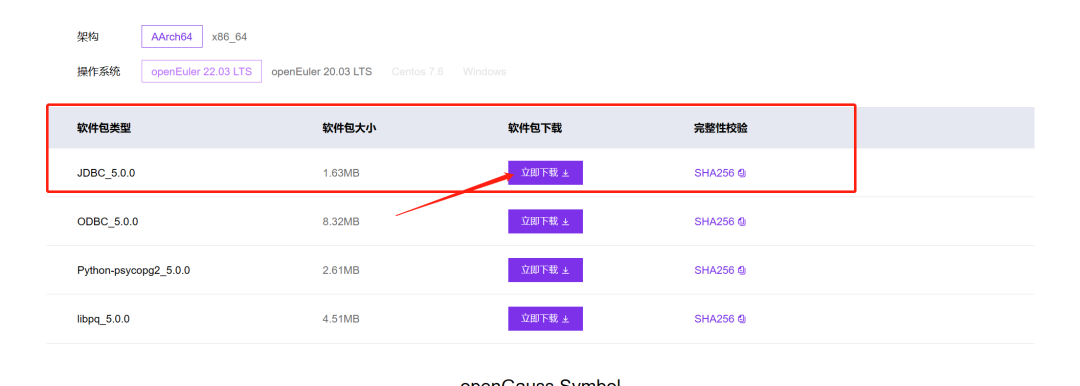Viewport: 1080px width, 386px height.
Task: Click download arrow icon in ODBC_5.0.0 row
Action: click(x=565, y=222)
